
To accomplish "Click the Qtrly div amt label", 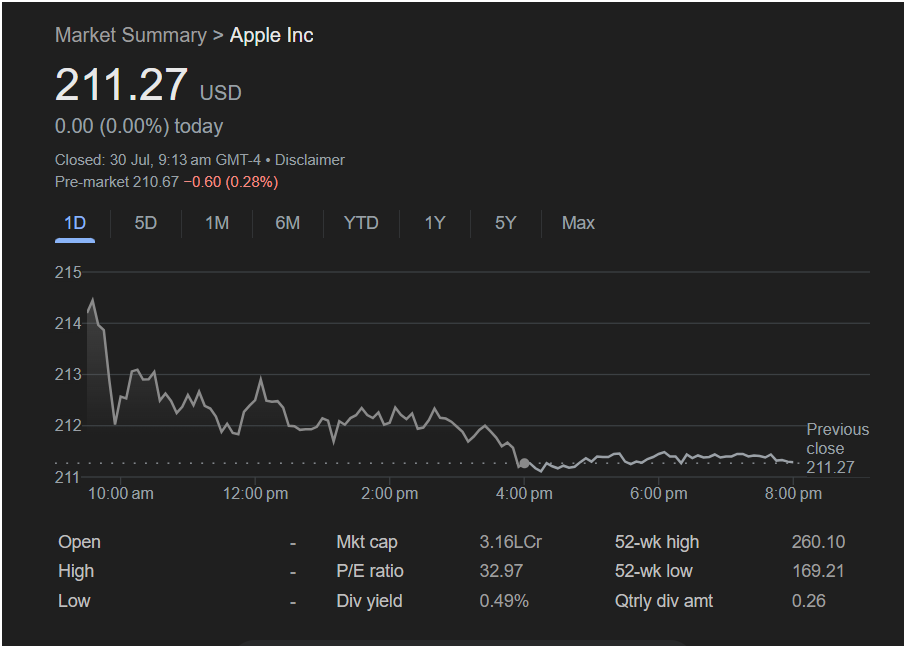I will 664,601.
